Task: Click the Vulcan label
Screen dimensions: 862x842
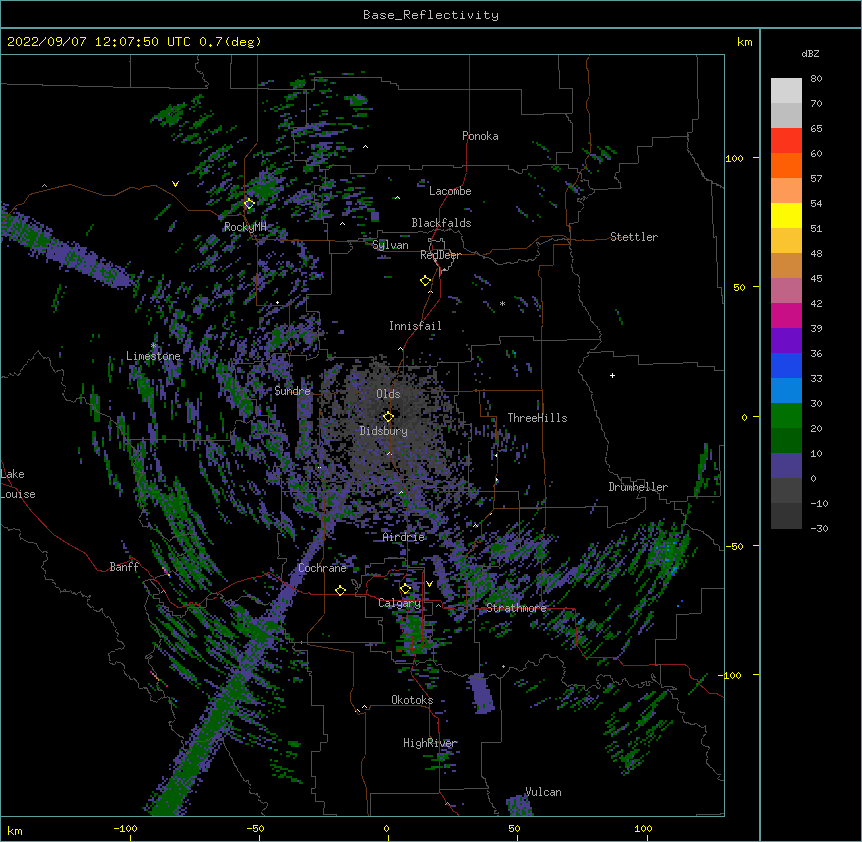Action: (543, 792)
